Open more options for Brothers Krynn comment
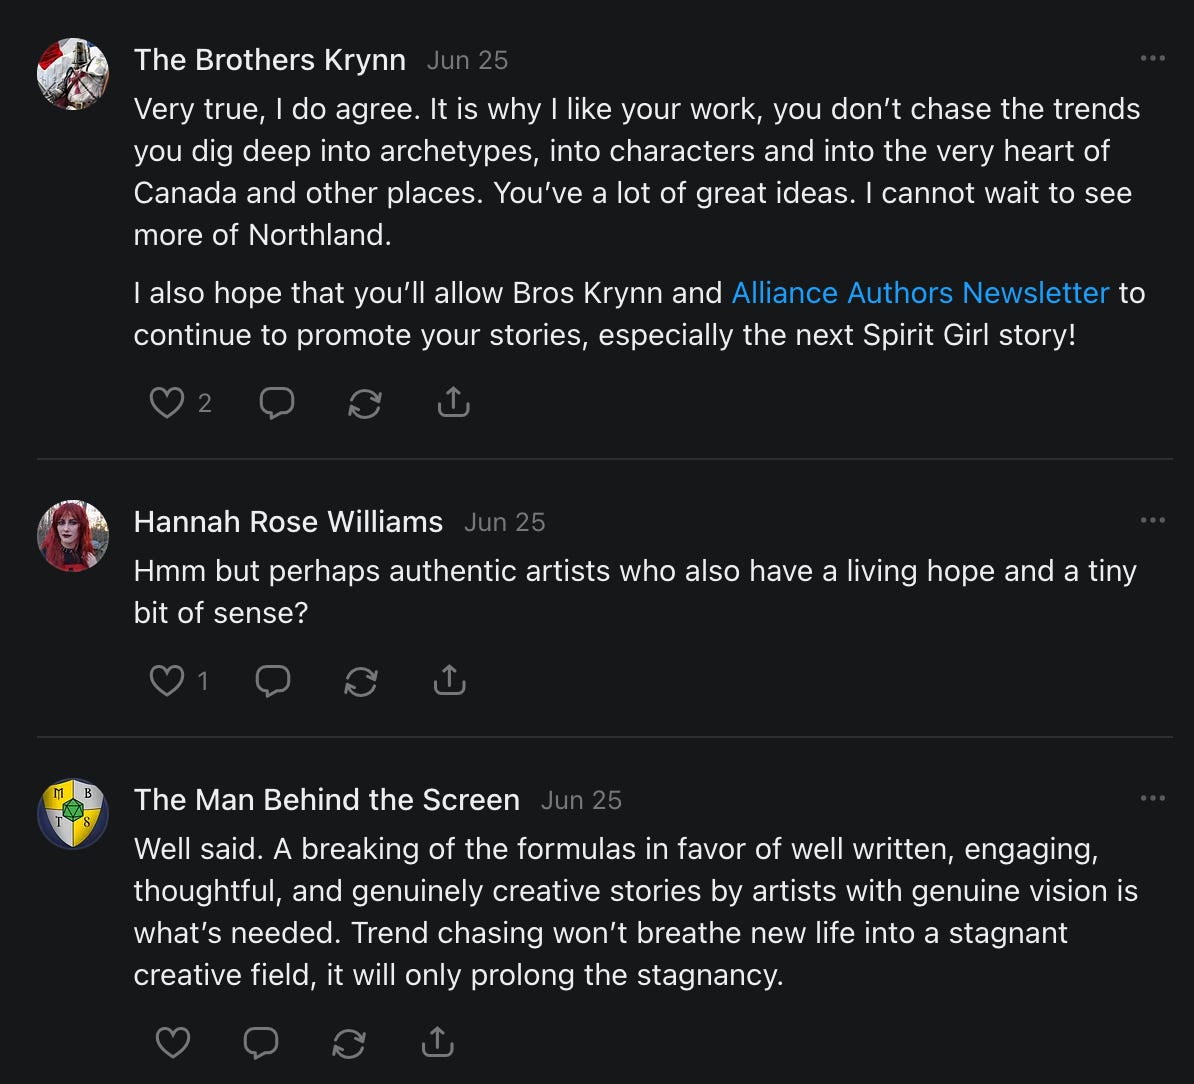The width and height of the screenshot is (1194, 1084). point(1152,59)
